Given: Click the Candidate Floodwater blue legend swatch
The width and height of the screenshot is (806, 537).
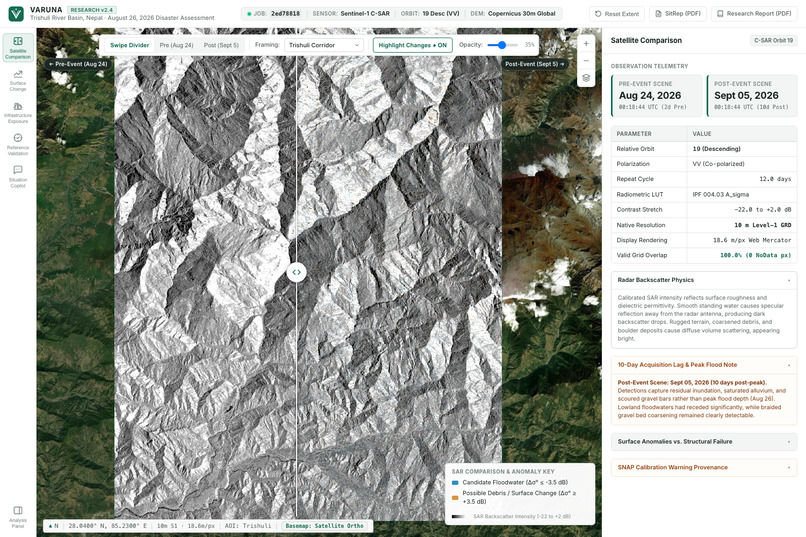Looking at the screenshot, I should (455, 483).
